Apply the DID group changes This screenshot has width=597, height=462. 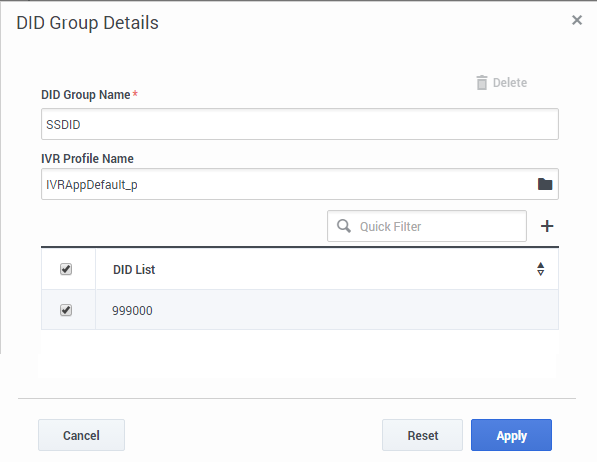click(511, 435)
